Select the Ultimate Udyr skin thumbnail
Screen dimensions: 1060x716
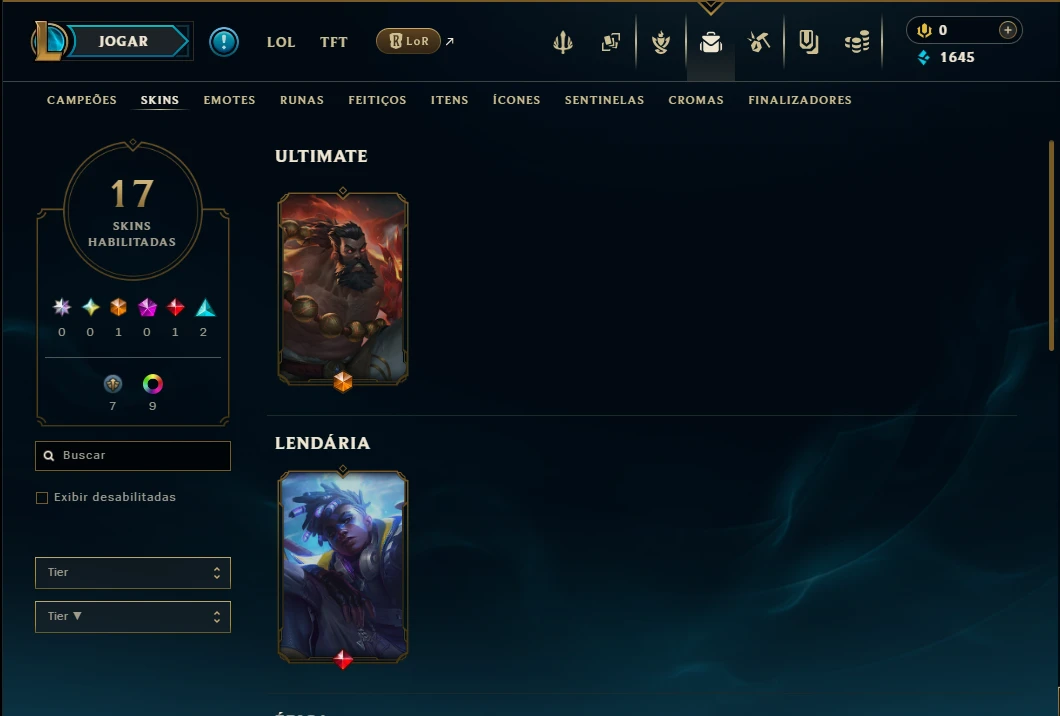tap(343, 289)
